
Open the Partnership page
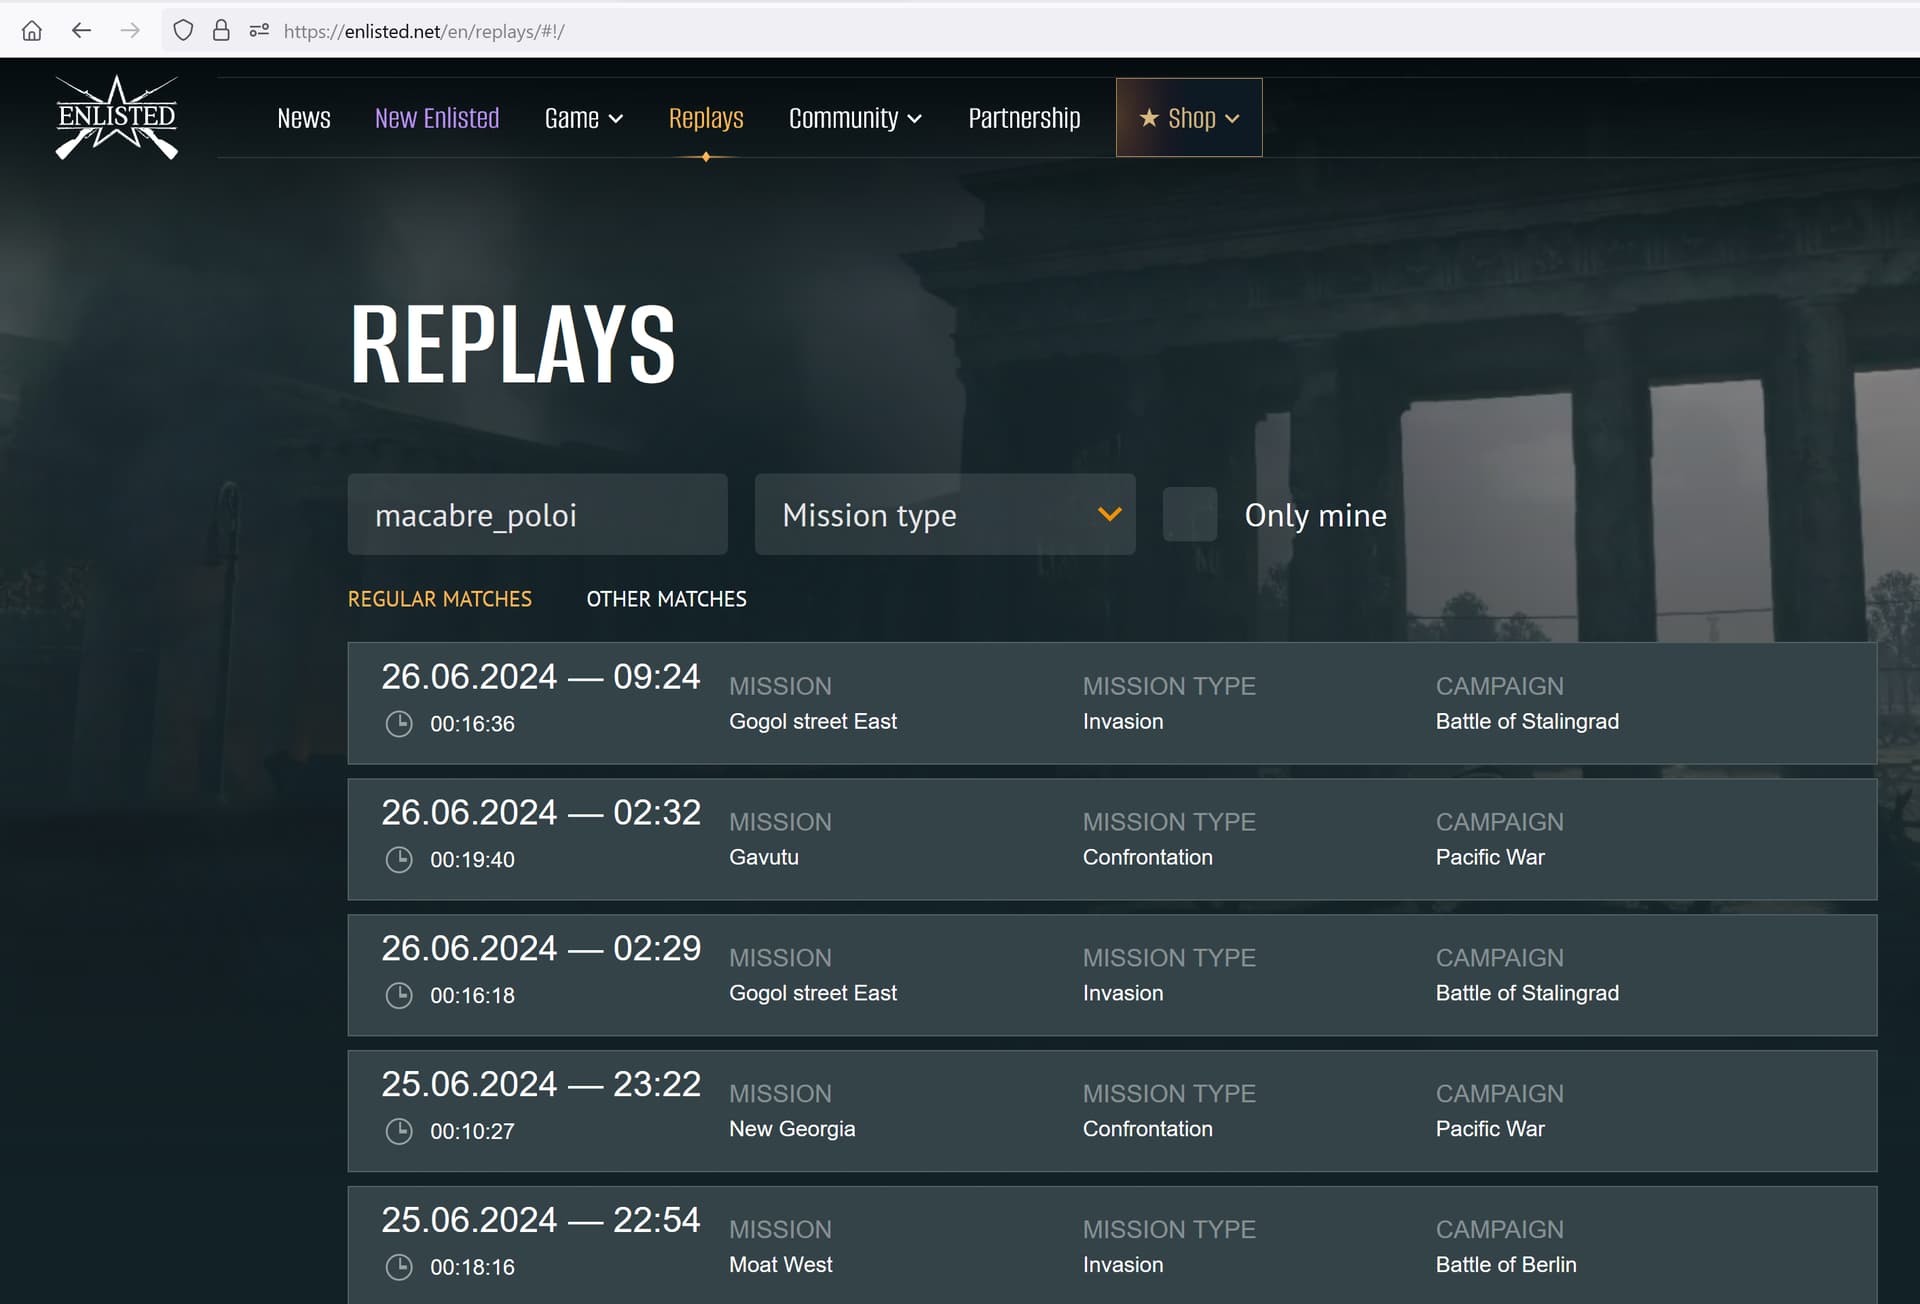1024,117
